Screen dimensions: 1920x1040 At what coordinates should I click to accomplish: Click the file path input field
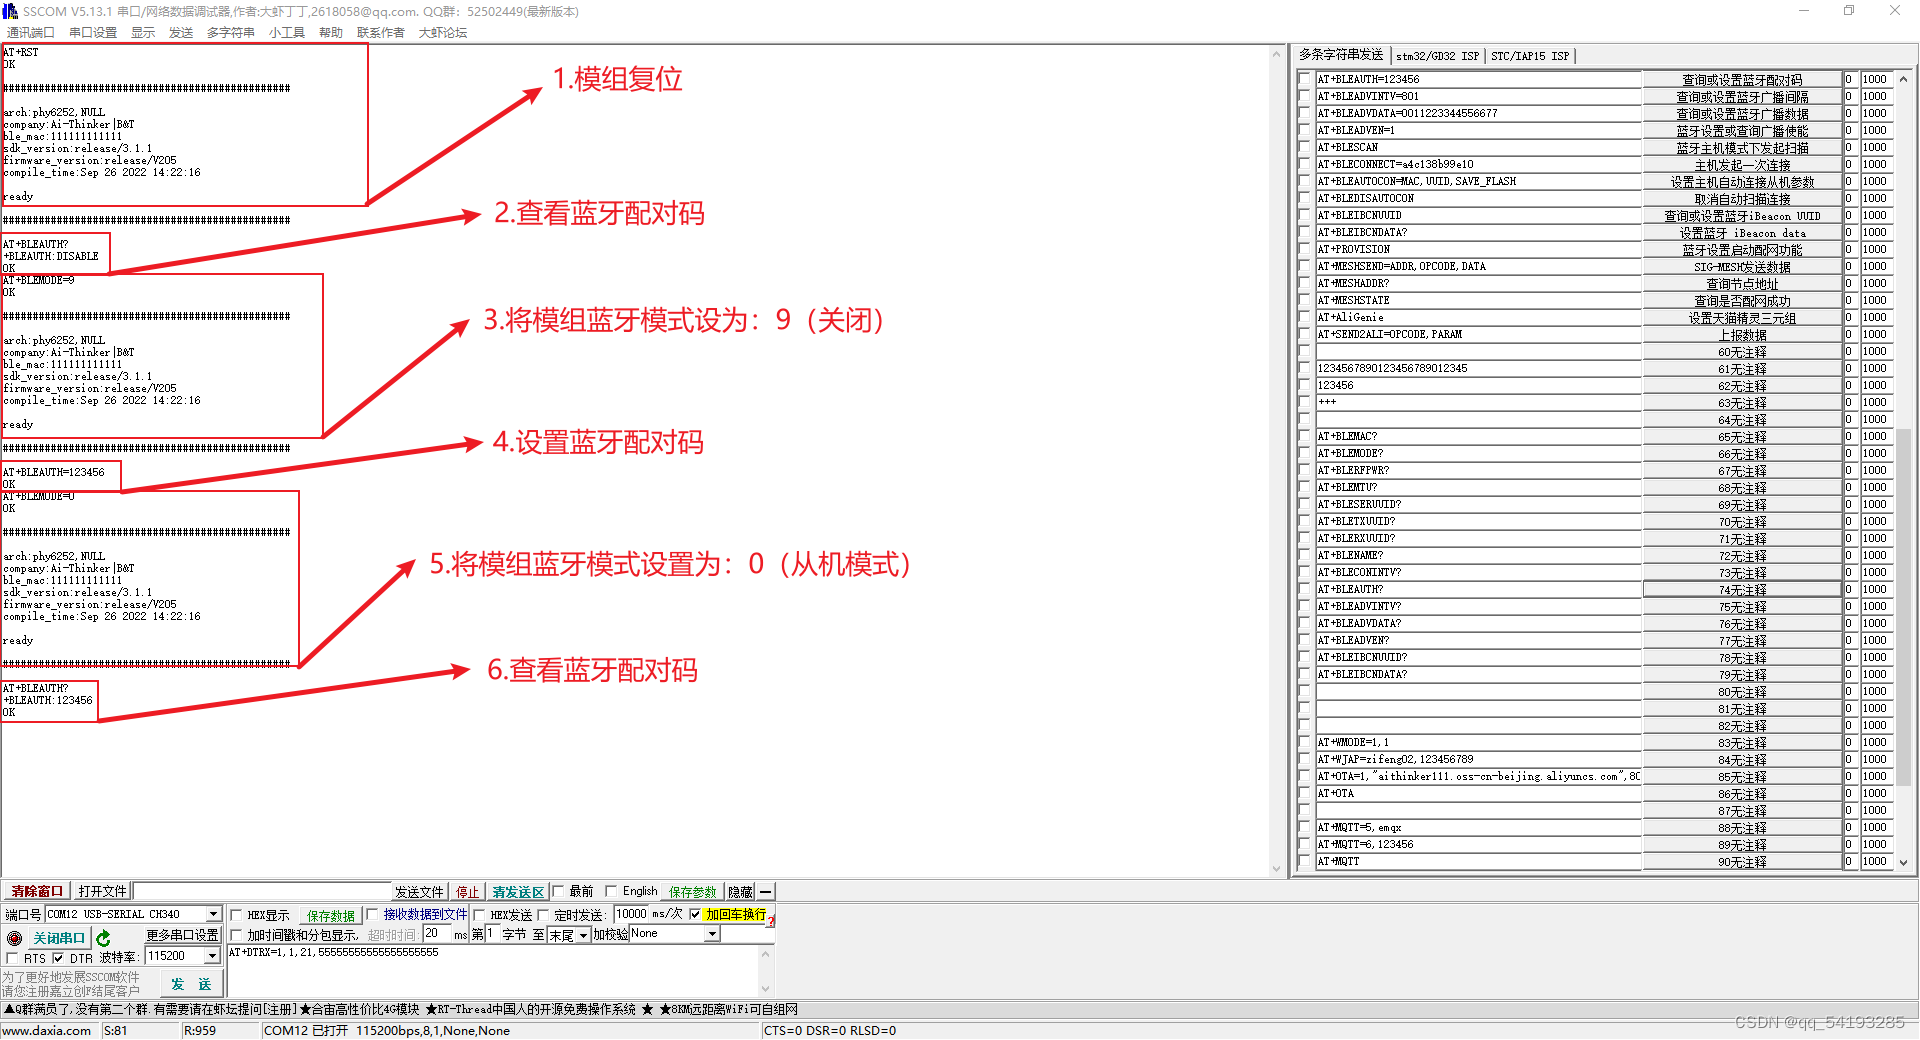261,892
